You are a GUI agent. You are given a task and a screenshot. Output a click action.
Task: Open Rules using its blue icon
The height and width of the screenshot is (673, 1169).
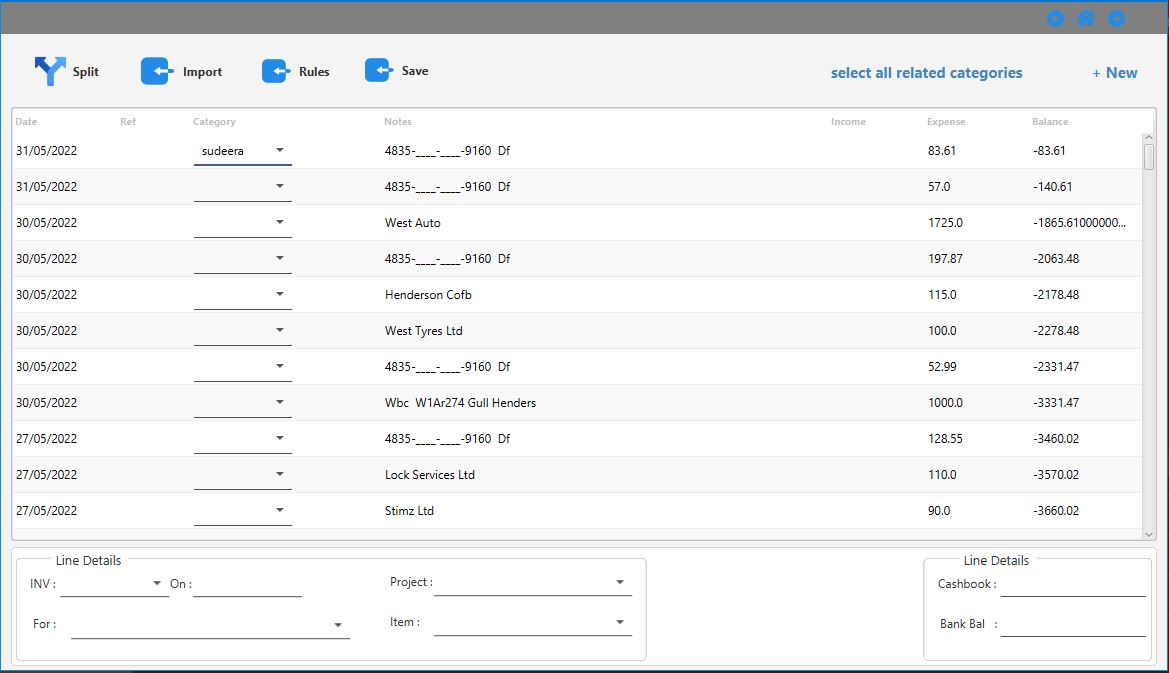click(x=276, y=71)
